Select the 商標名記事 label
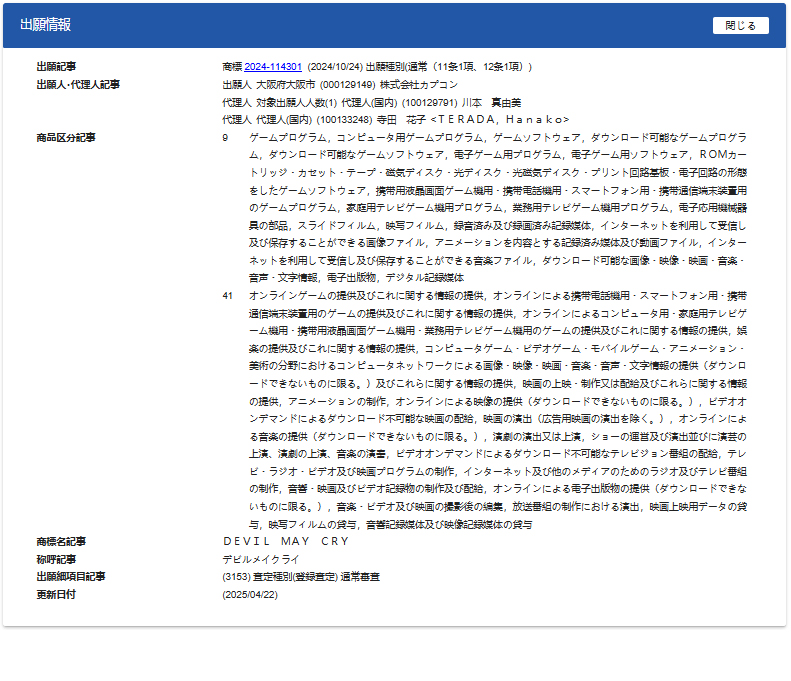791x681 pixels. (61, 541)
